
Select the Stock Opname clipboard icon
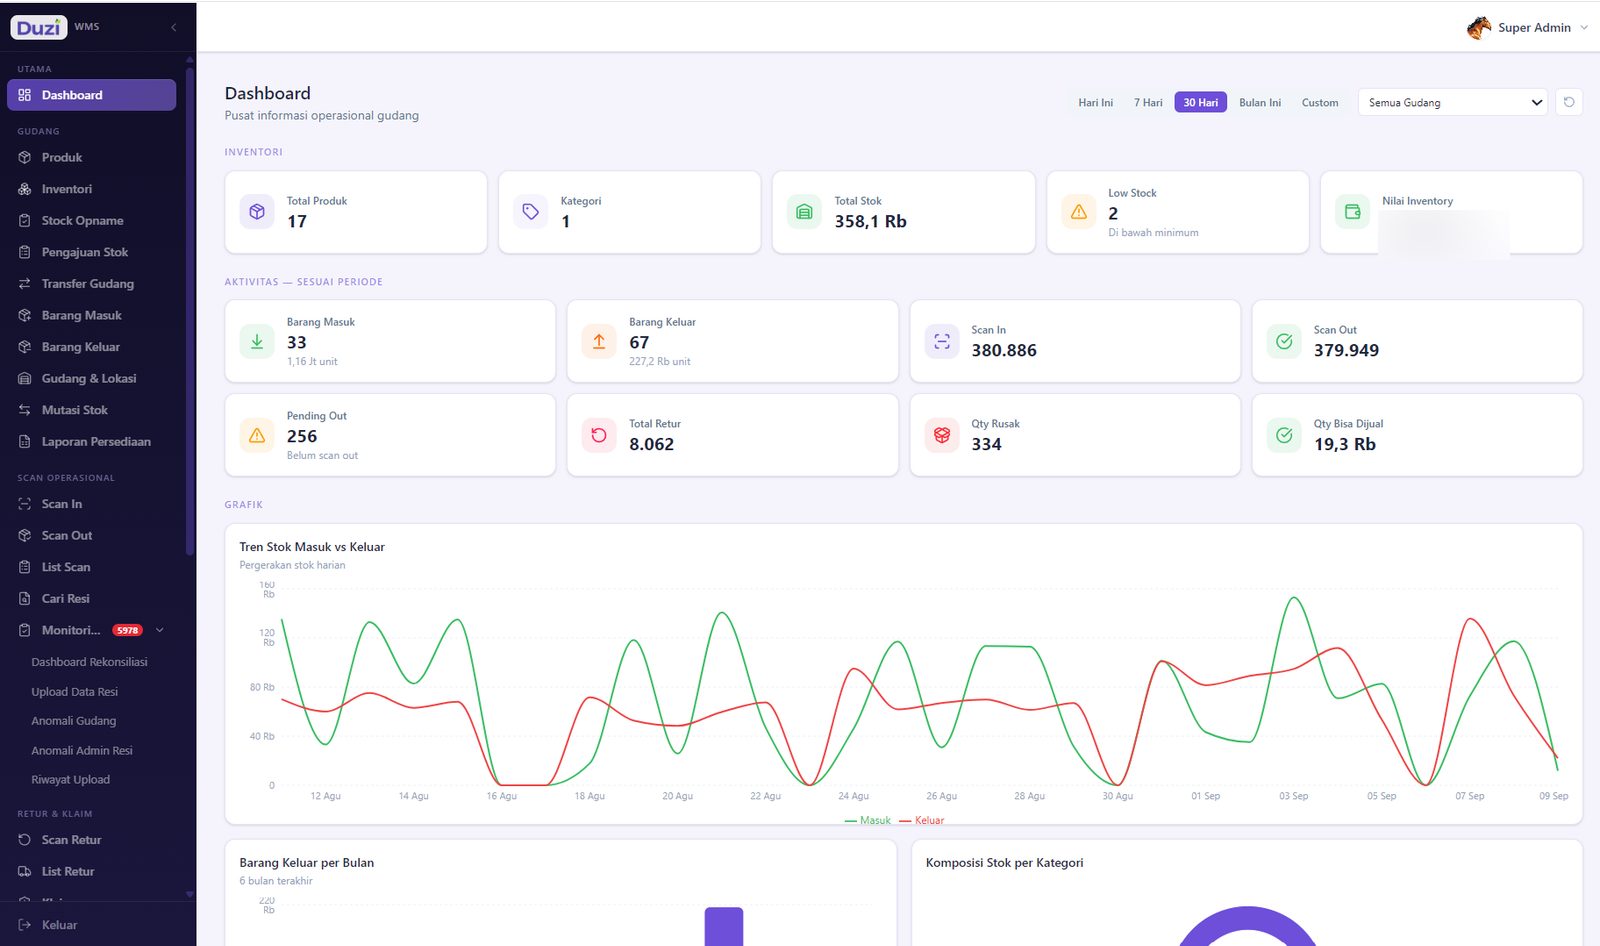[25, 220]
